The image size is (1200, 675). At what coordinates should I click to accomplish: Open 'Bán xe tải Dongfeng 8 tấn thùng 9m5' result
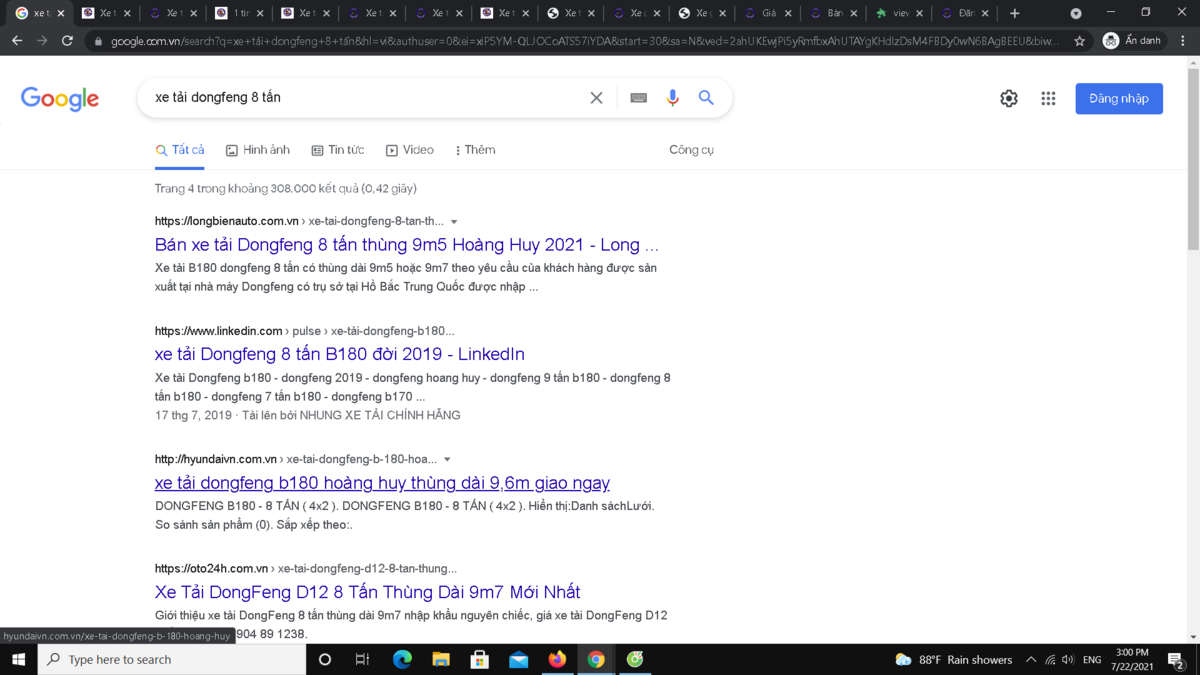(x=407, y=245)
